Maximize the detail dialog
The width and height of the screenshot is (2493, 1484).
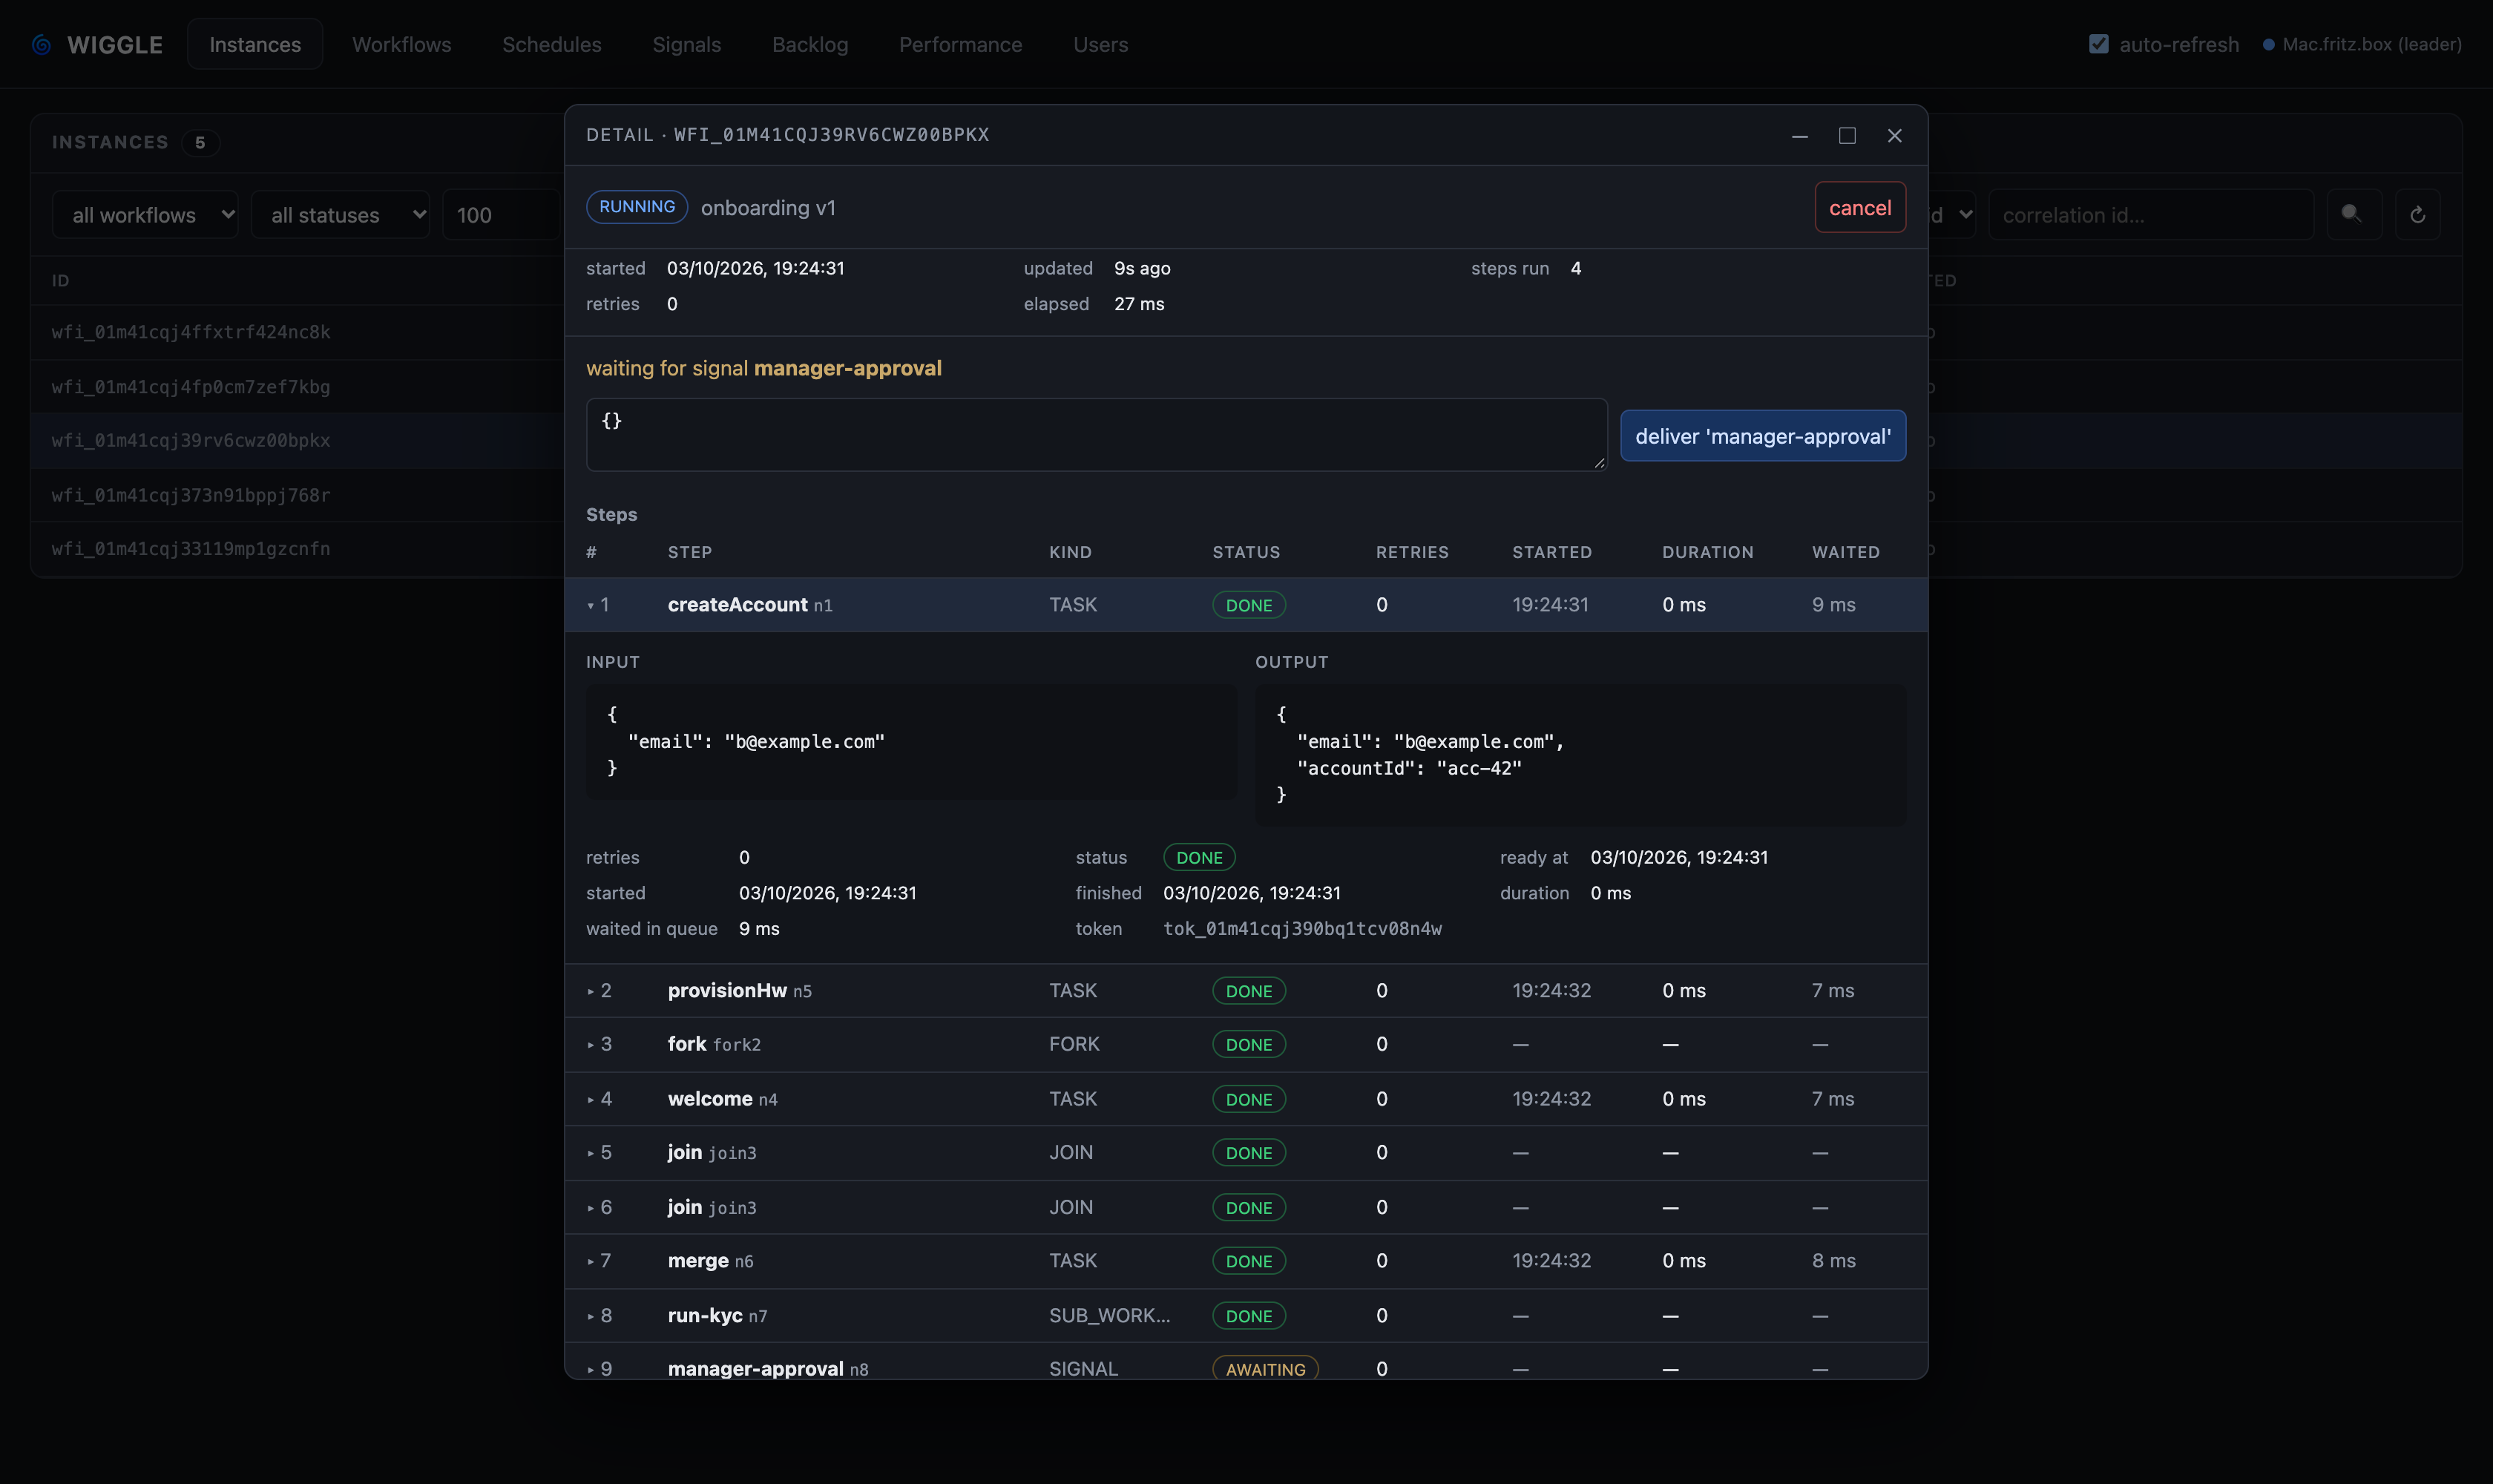coord(1847,136)
